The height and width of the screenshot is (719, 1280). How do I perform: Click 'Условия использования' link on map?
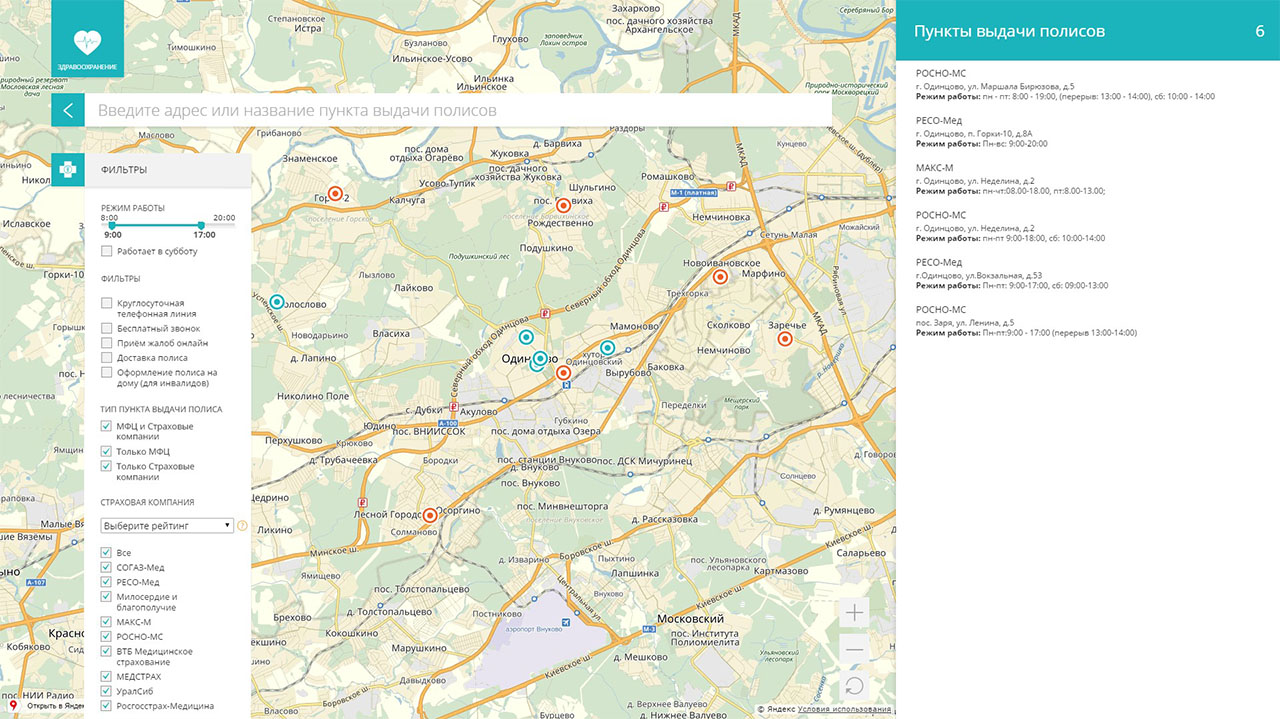coord(844,709)
